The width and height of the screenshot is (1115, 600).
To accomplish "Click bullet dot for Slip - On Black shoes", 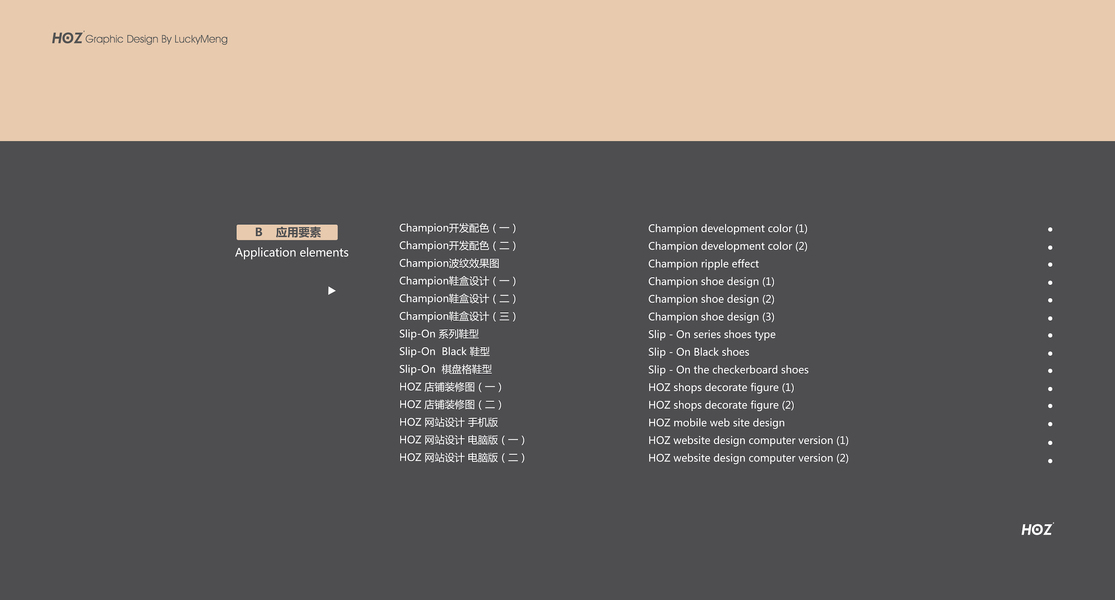I will click(x=1050, y=353).
